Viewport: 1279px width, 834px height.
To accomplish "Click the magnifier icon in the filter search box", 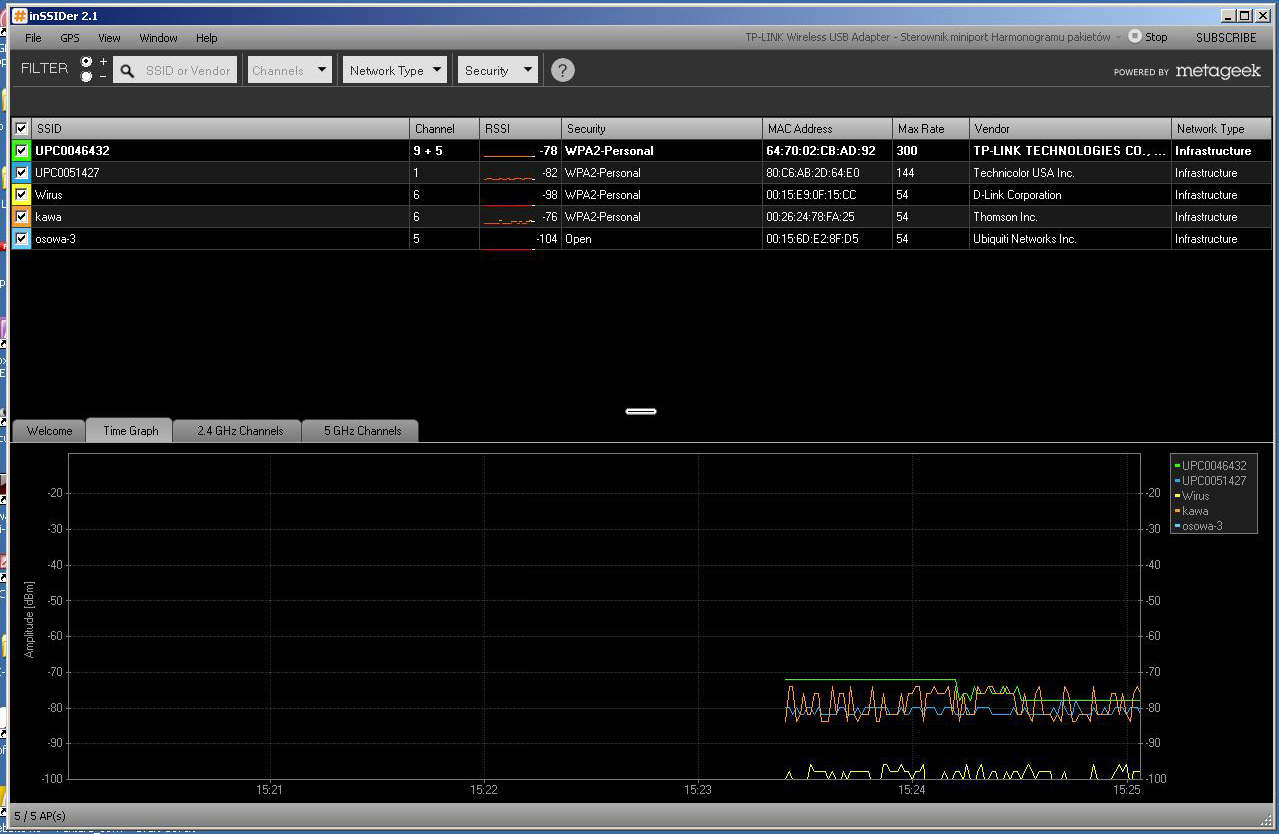I will tap(127, 71).
